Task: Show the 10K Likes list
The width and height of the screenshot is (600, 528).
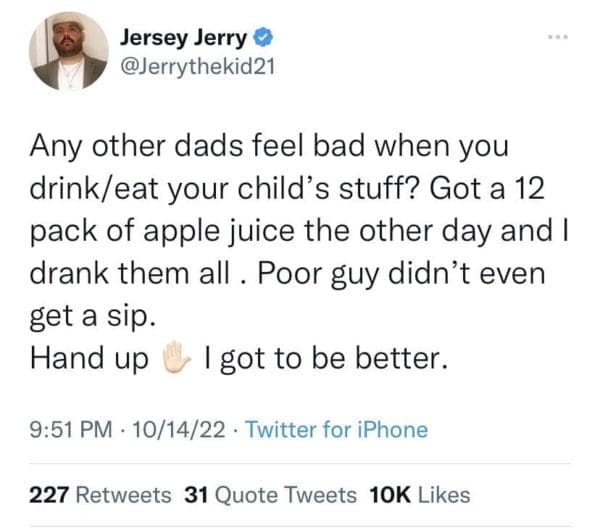Action: pyautogui.click(x=419, y=494)
